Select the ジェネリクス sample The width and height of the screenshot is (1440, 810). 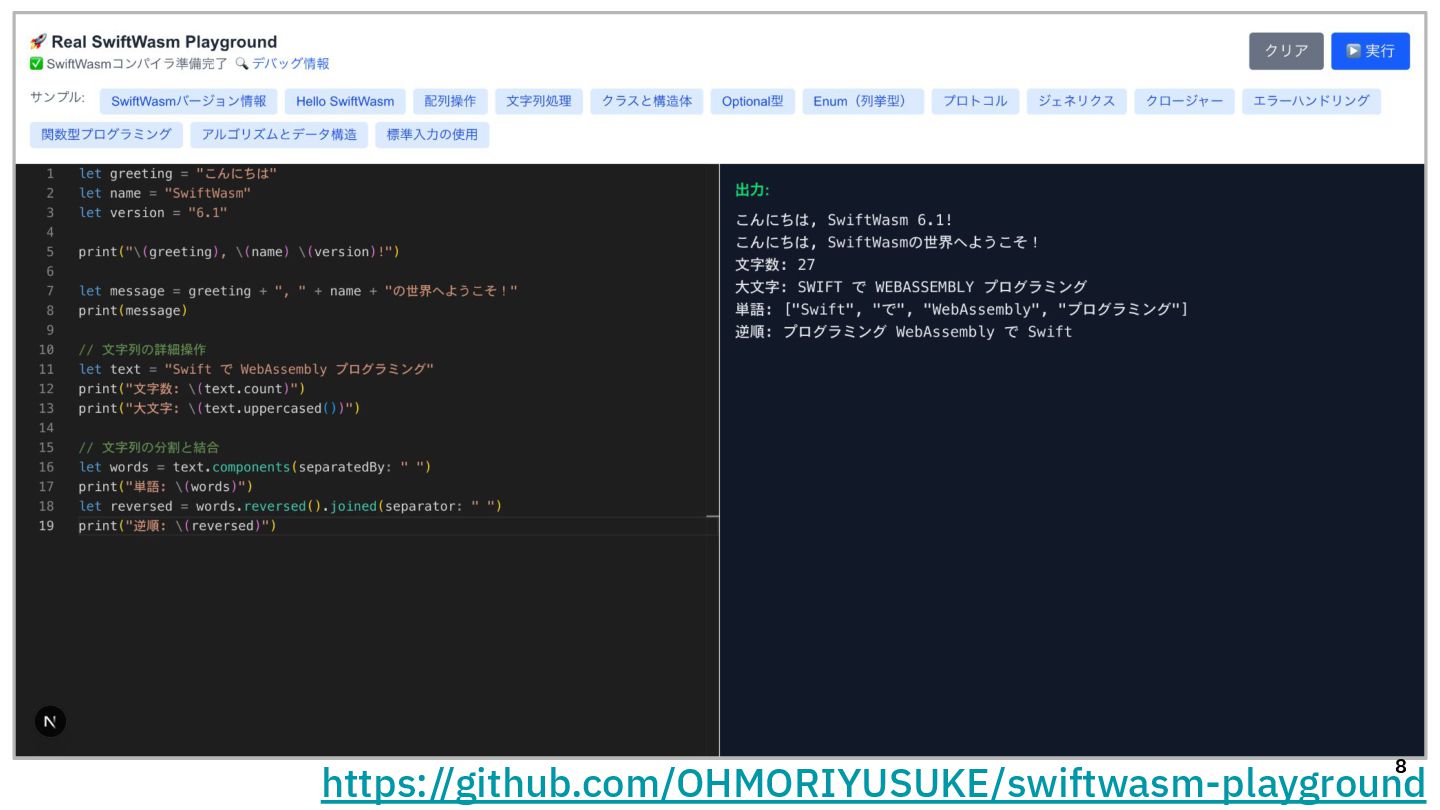[x=1077, y=101]
